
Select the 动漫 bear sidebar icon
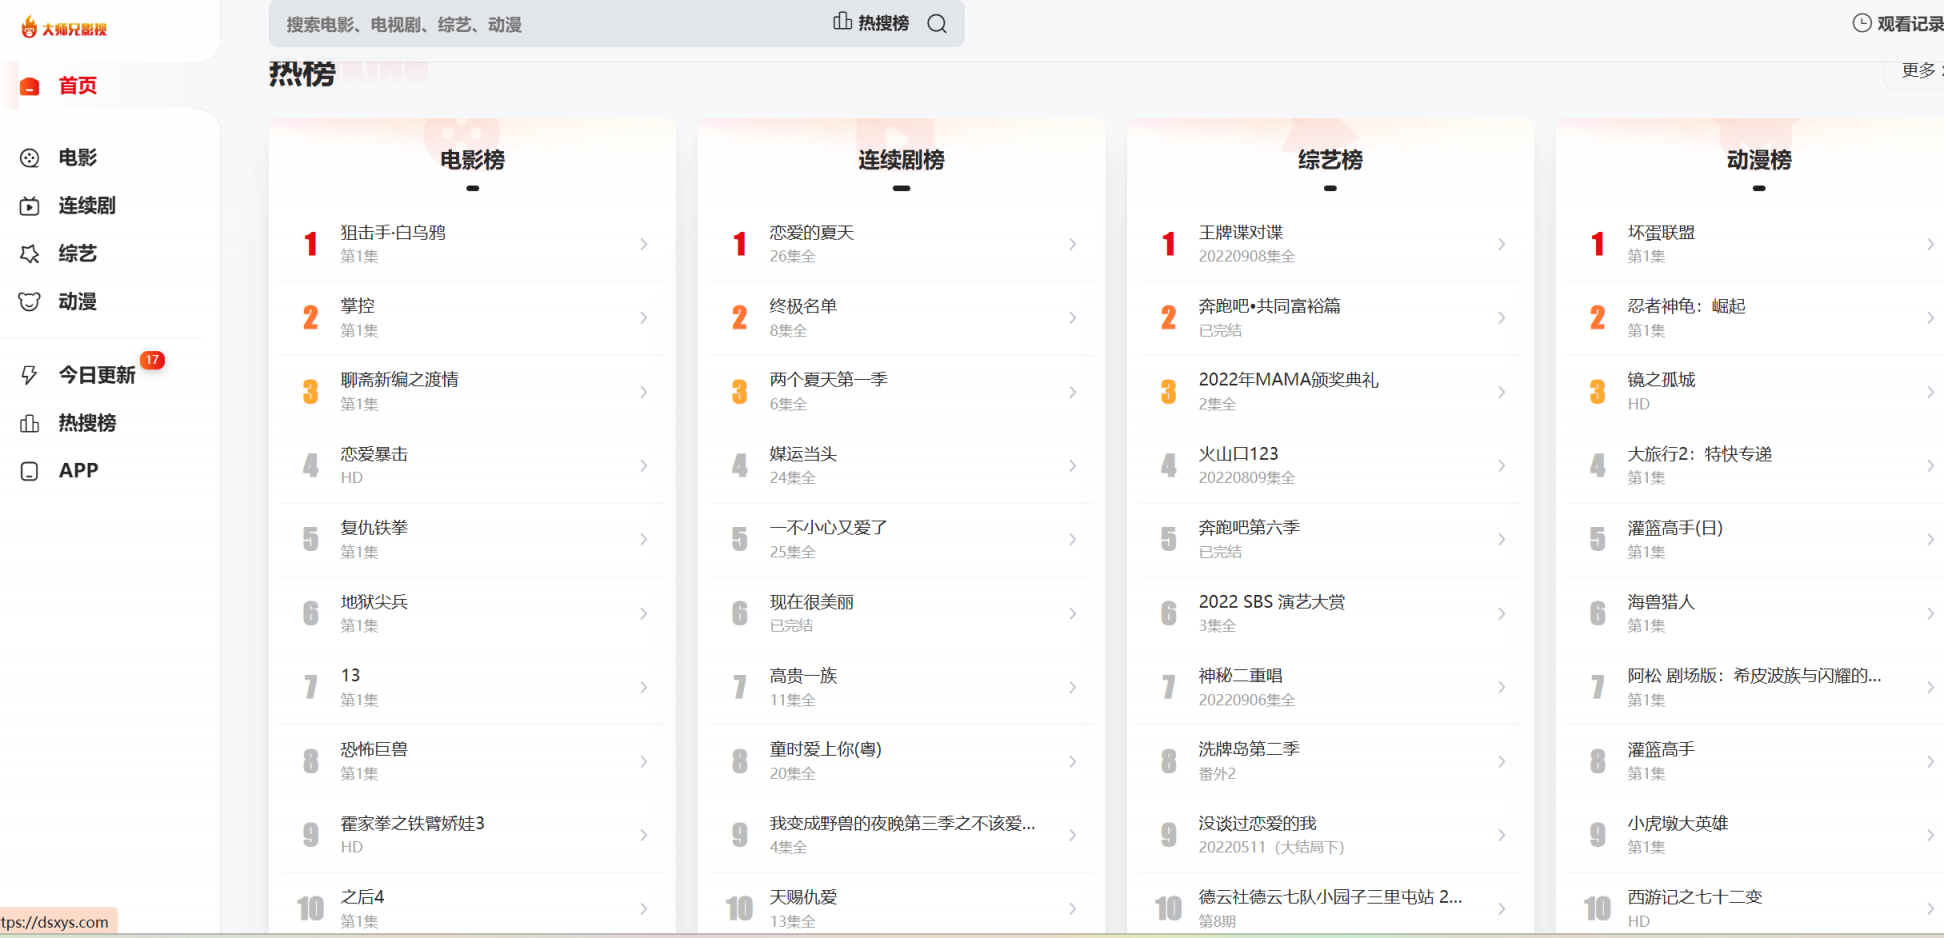tap(30, 302)
